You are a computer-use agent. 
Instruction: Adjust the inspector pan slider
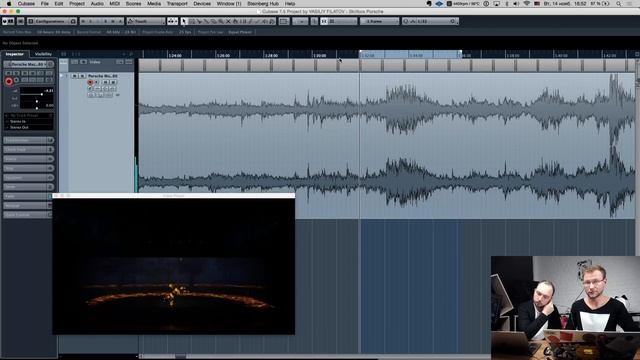(37, 101)
